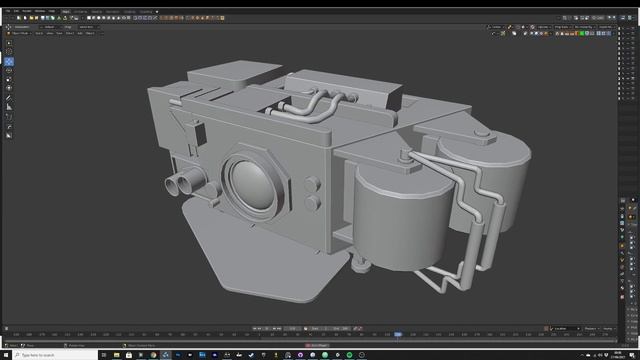The height and width of the screenshot is (360, 640).
Task: Open the timeline editor type menu
Action: pos(7,329)
